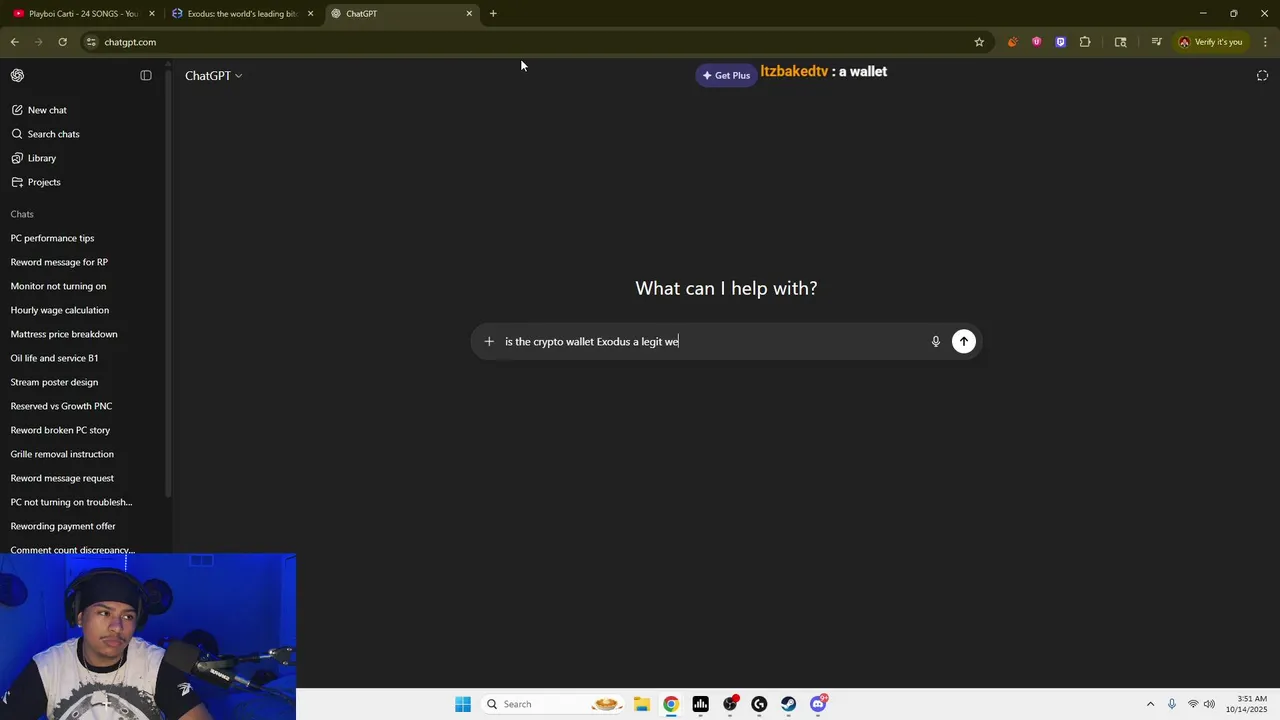This screenshot has height=720, width=1280.
Task: Click the site info icon in address bar
Action: (x=91, y=42)
